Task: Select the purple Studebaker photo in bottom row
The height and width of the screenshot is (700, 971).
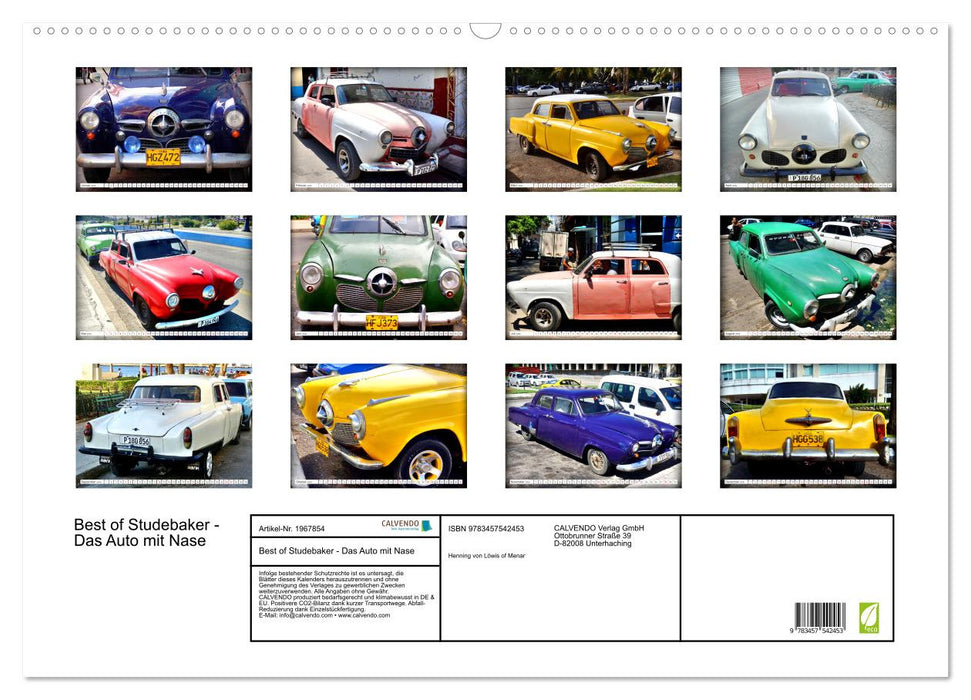Action: tap(593, 427)
